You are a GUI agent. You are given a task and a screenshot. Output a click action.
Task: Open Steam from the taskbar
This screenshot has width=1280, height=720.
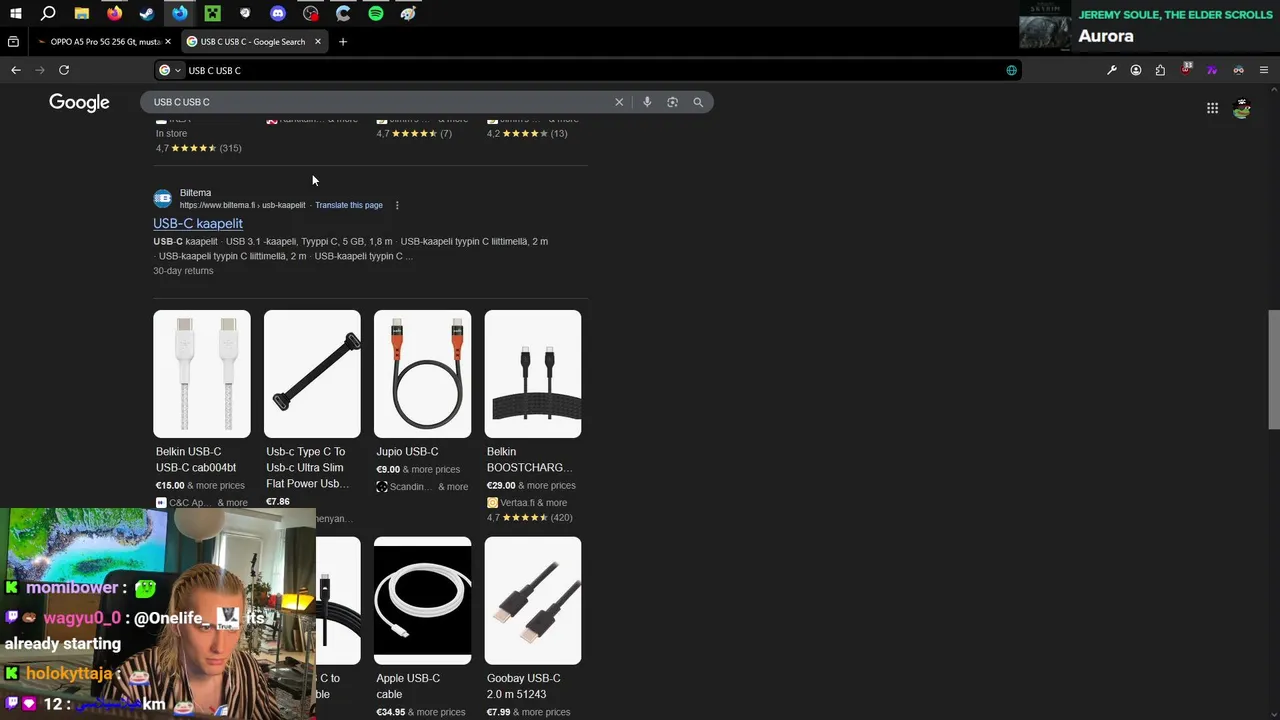147,14
